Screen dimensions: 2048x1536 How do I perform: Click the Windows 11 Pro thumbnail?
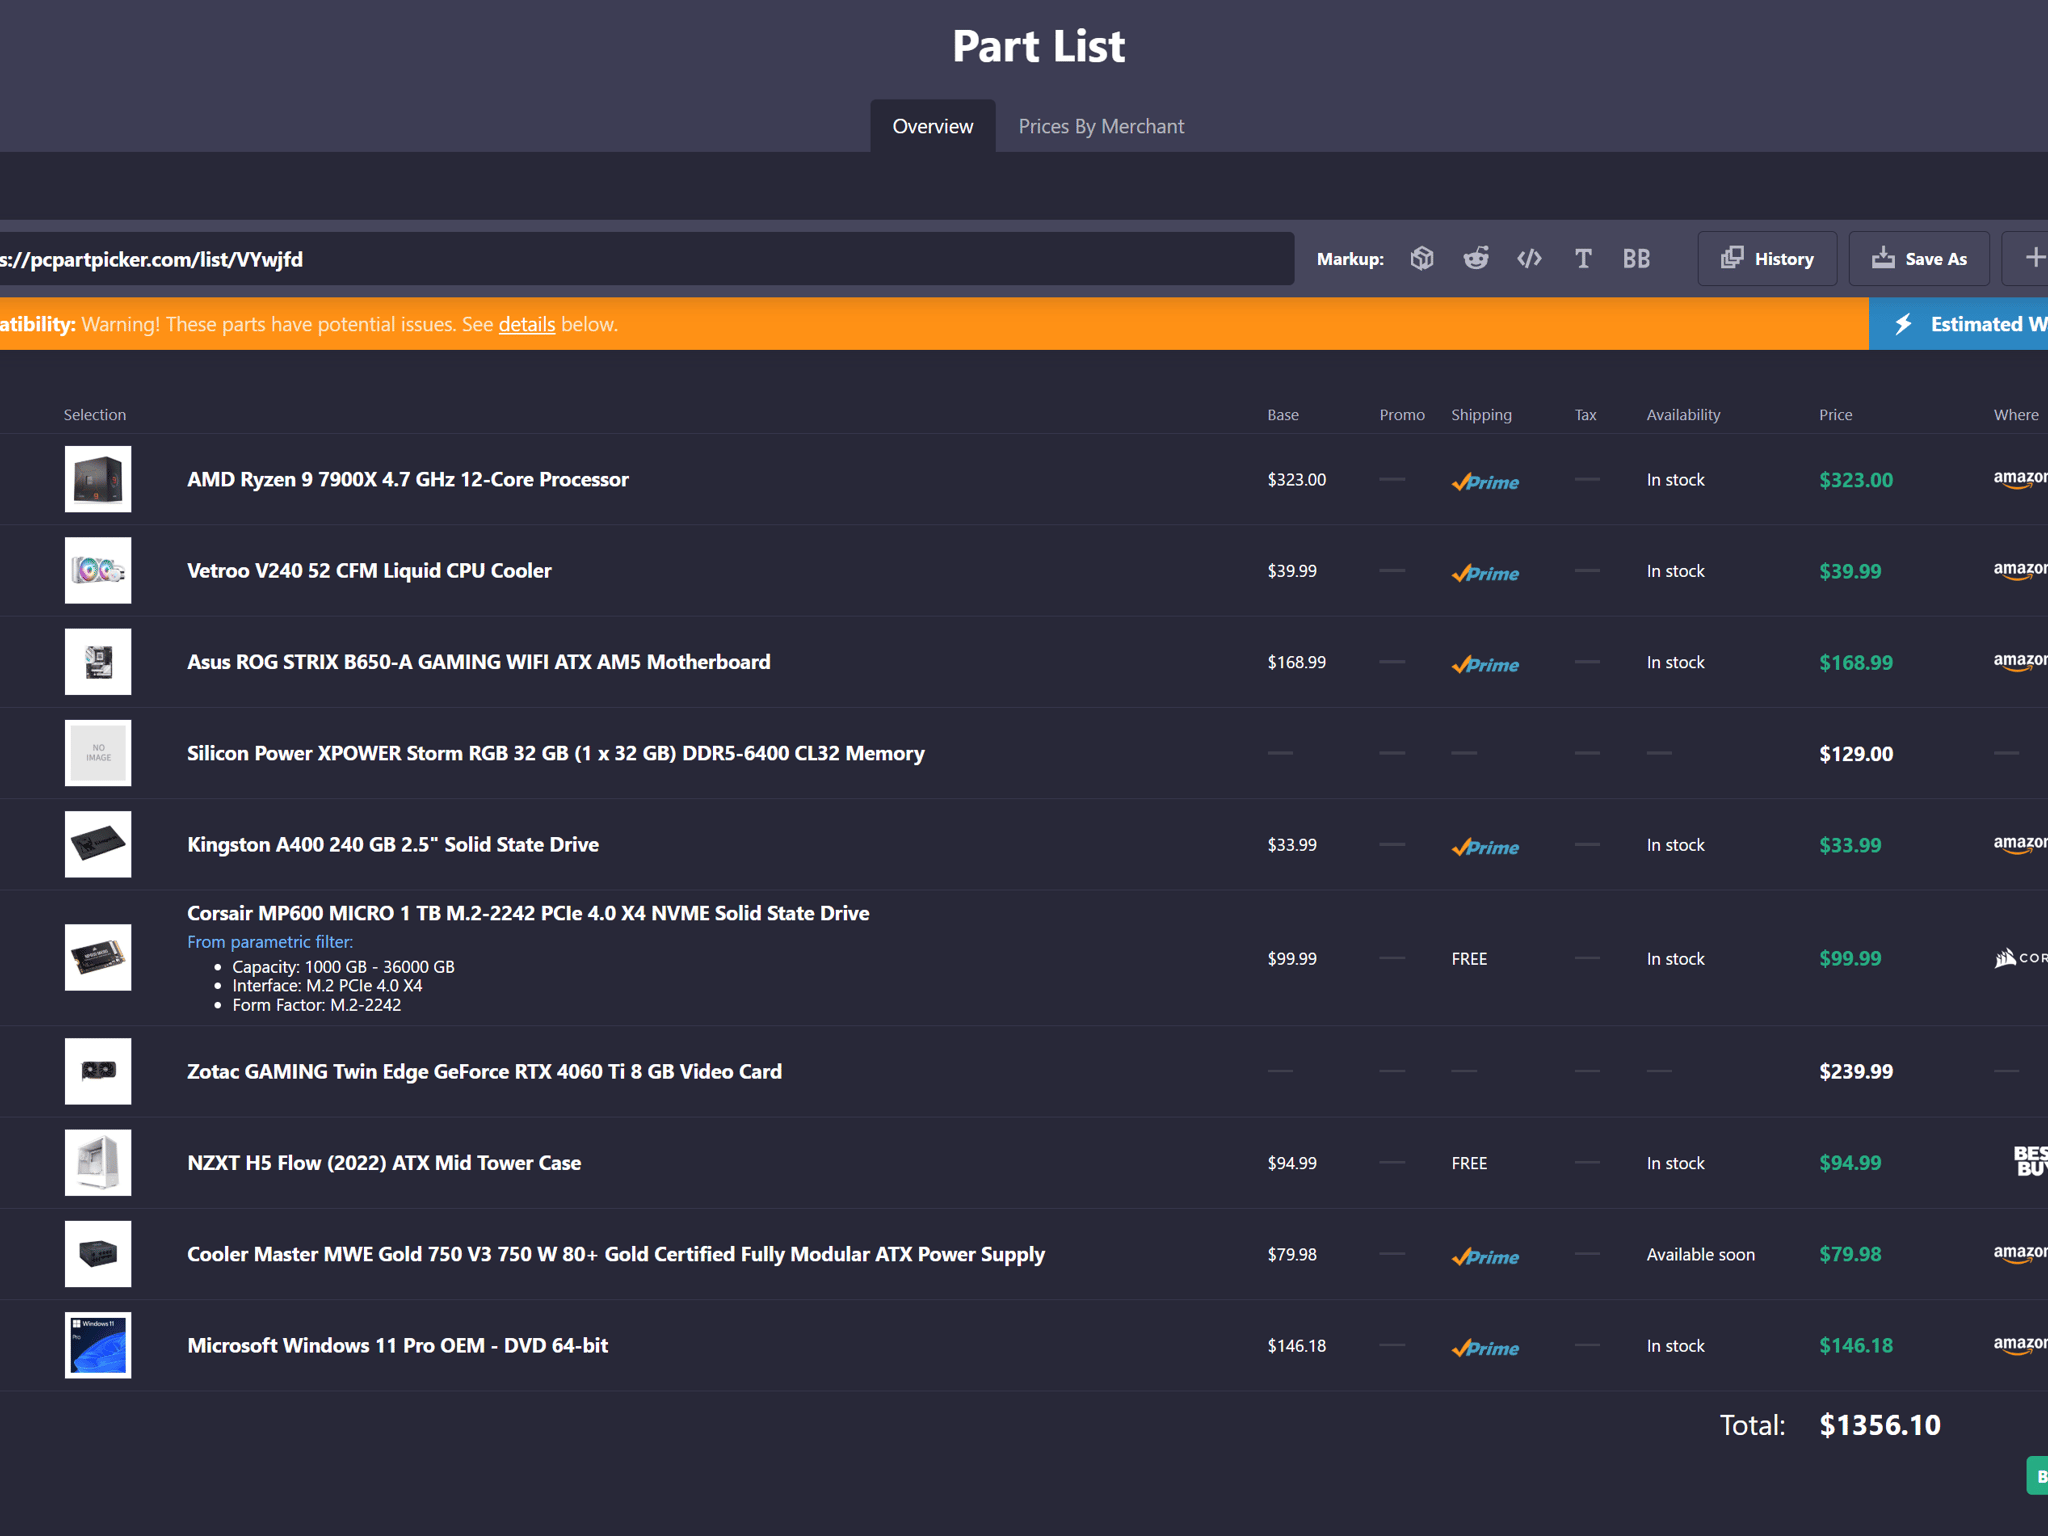(98, 1345)
